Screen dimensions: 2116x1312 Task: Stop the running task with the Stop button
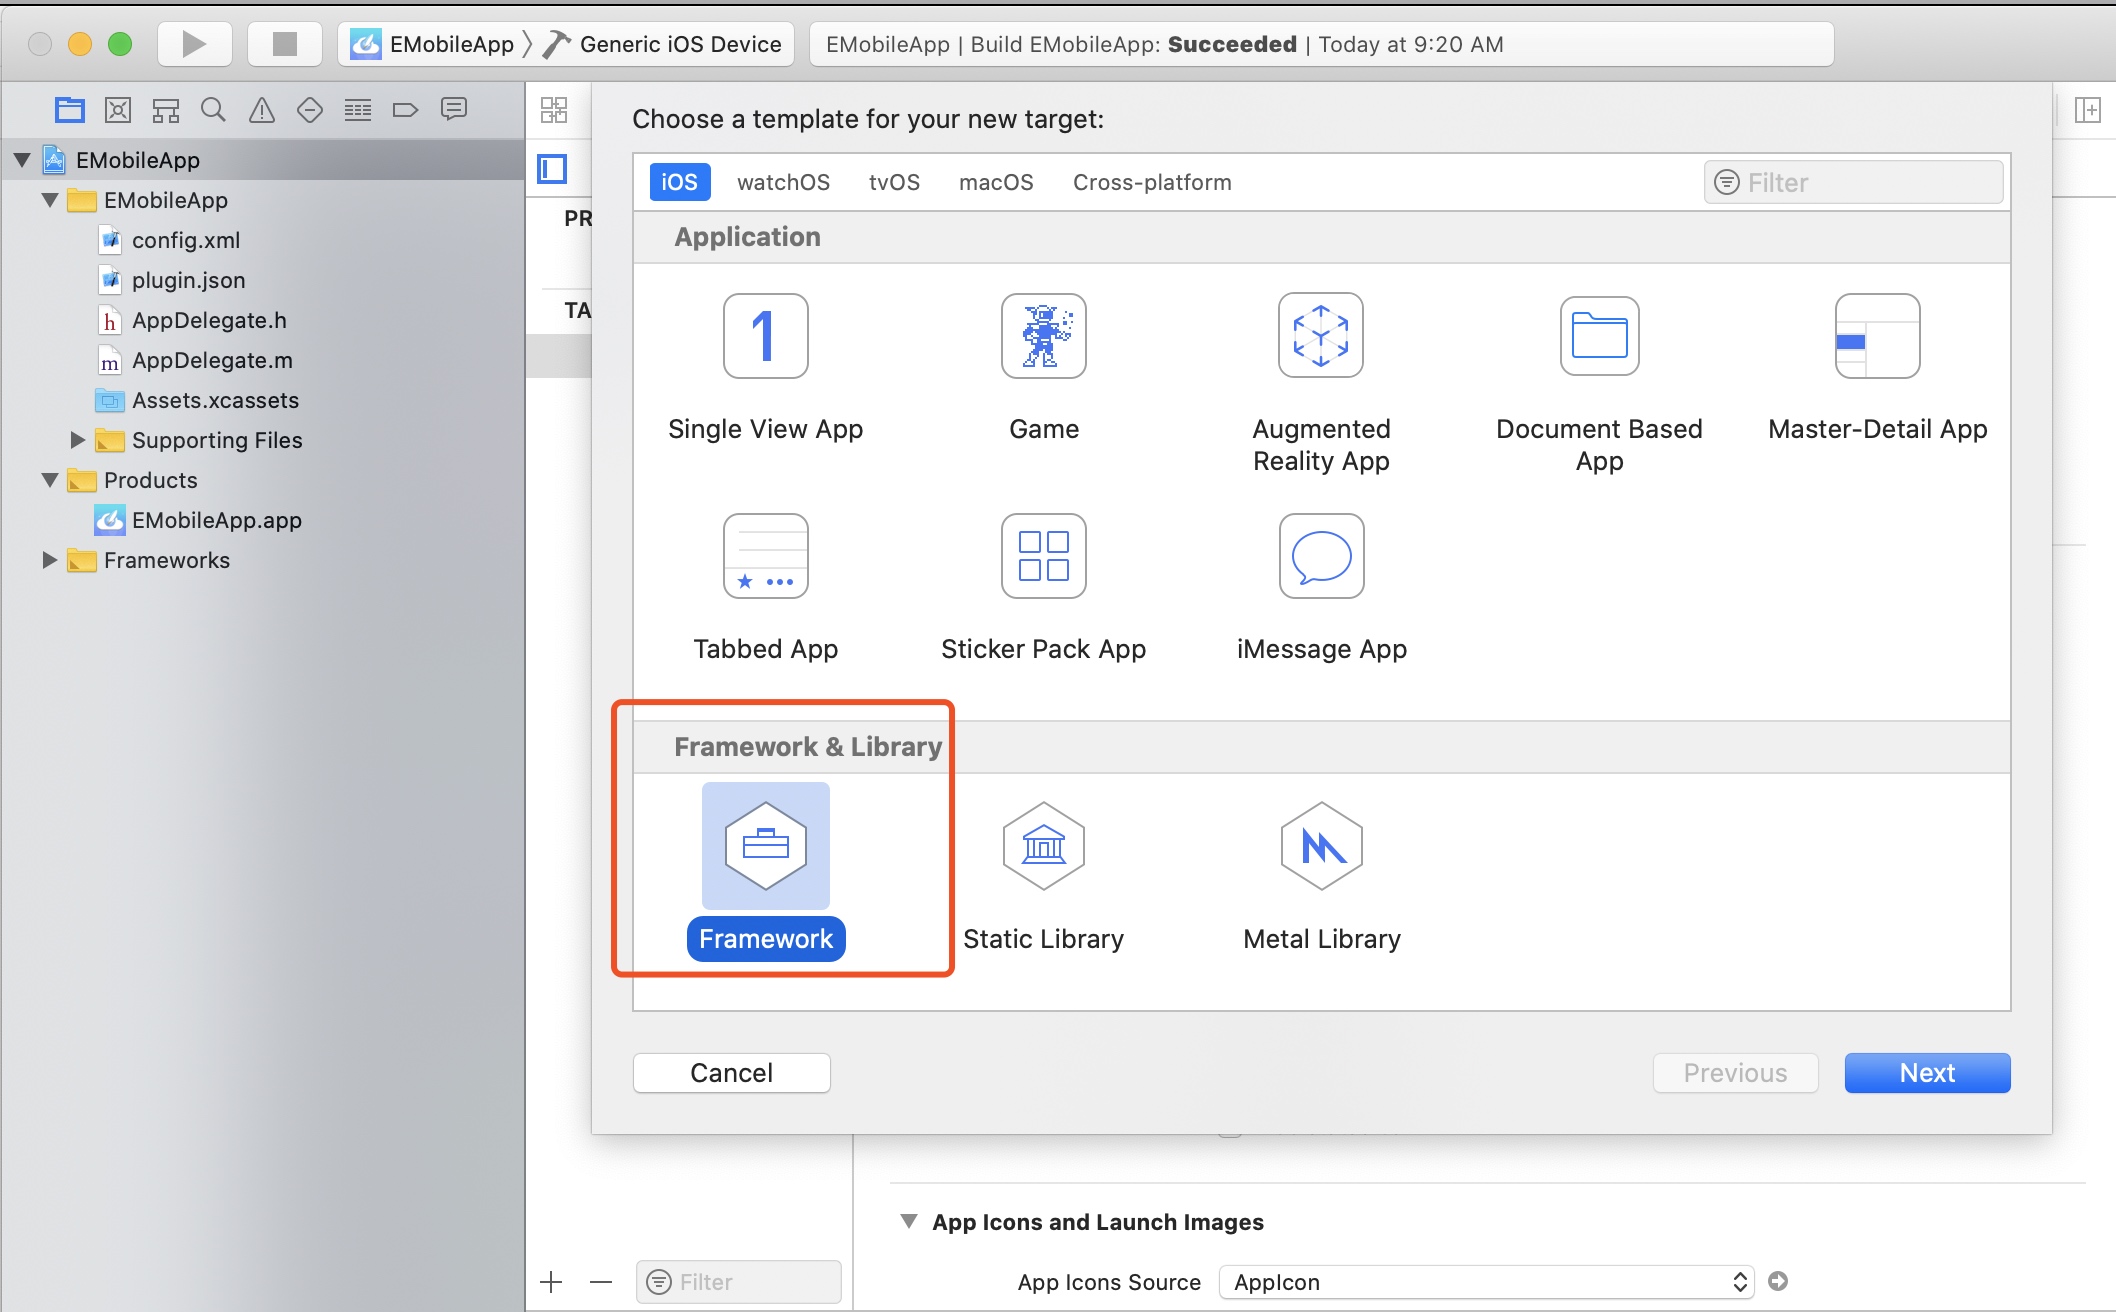[285, 44]
